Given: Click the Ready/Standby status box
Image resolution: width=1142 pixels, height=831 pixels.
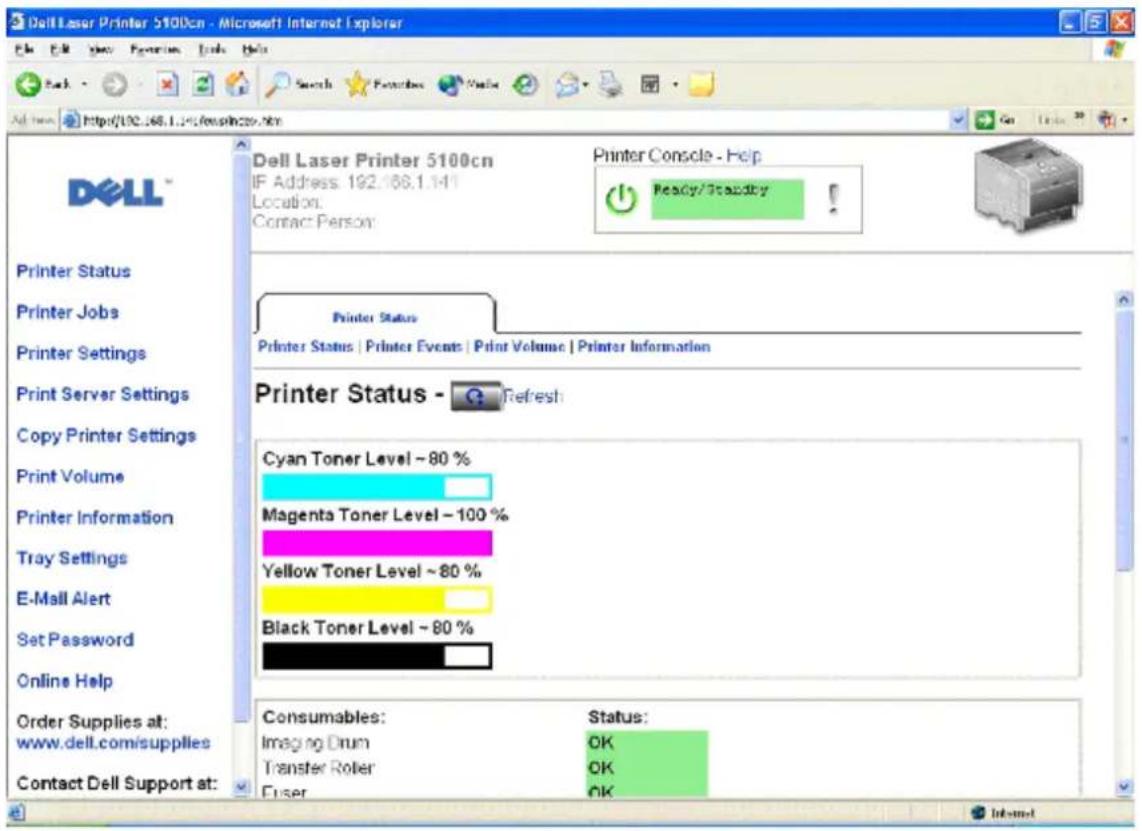Looking at the screenshot, I should [x=728, y=199].
